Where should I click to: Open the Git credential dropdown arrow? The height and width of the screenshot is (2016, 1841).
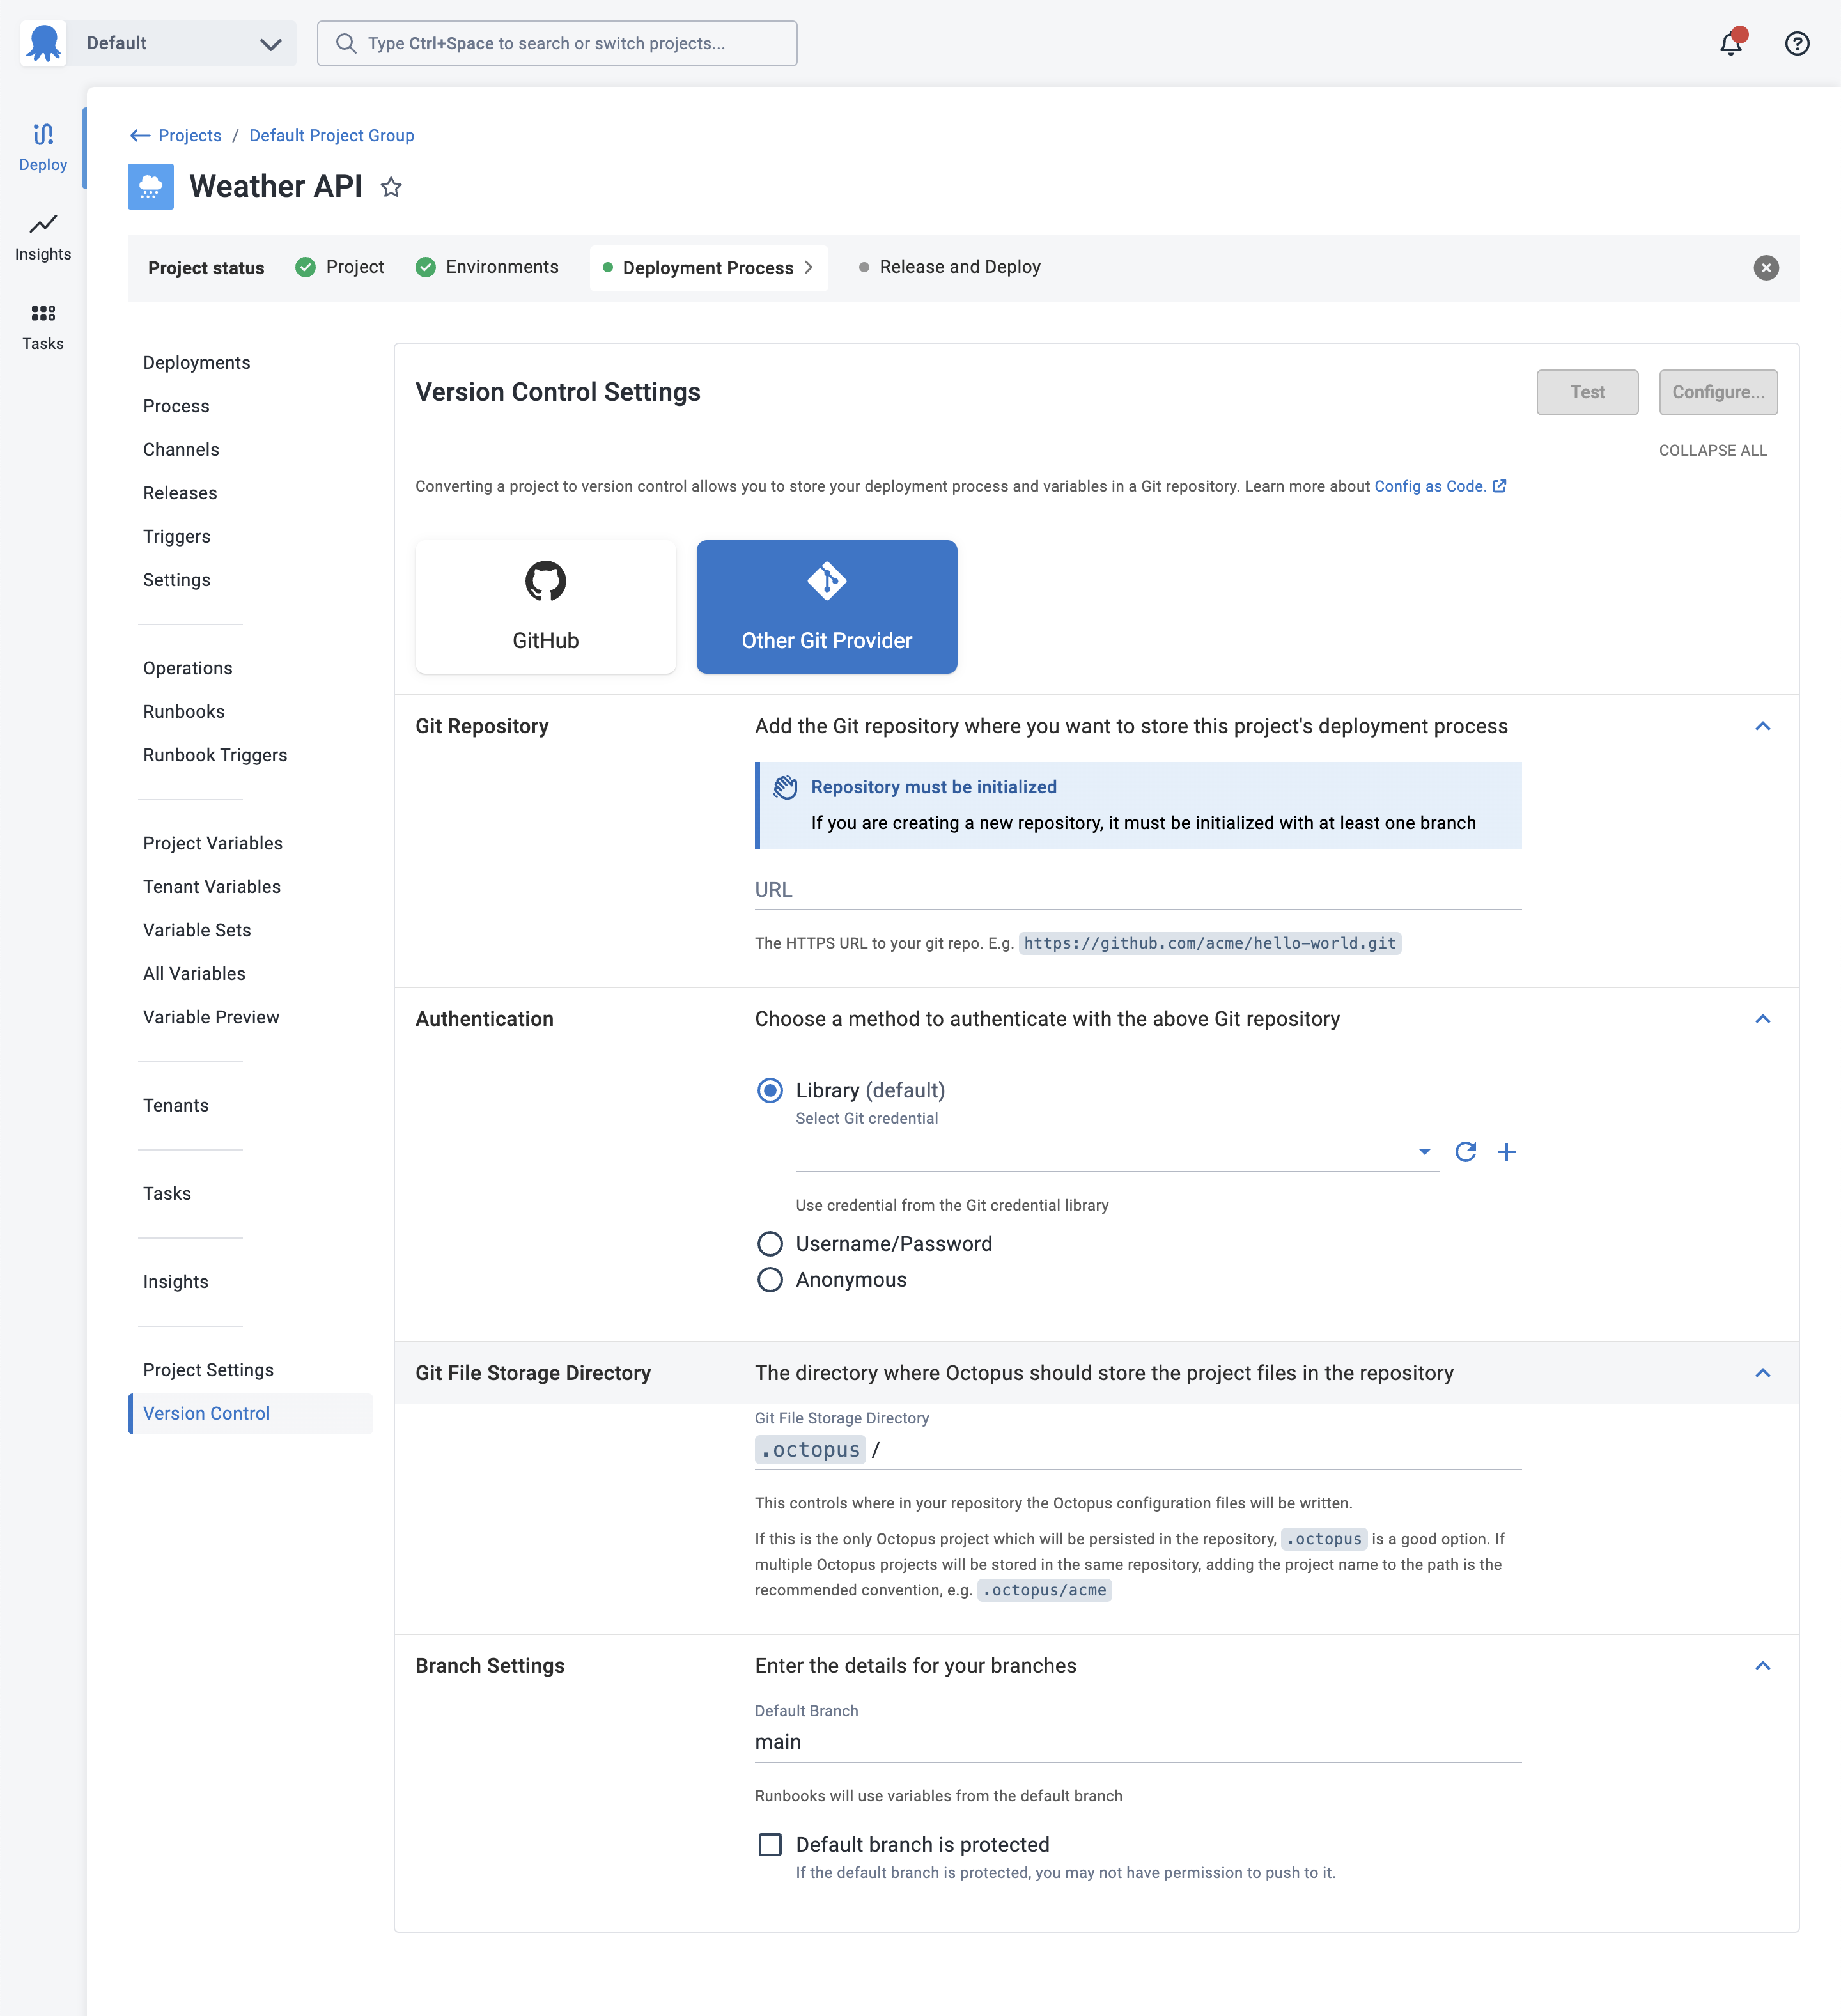point(1425,1152)
